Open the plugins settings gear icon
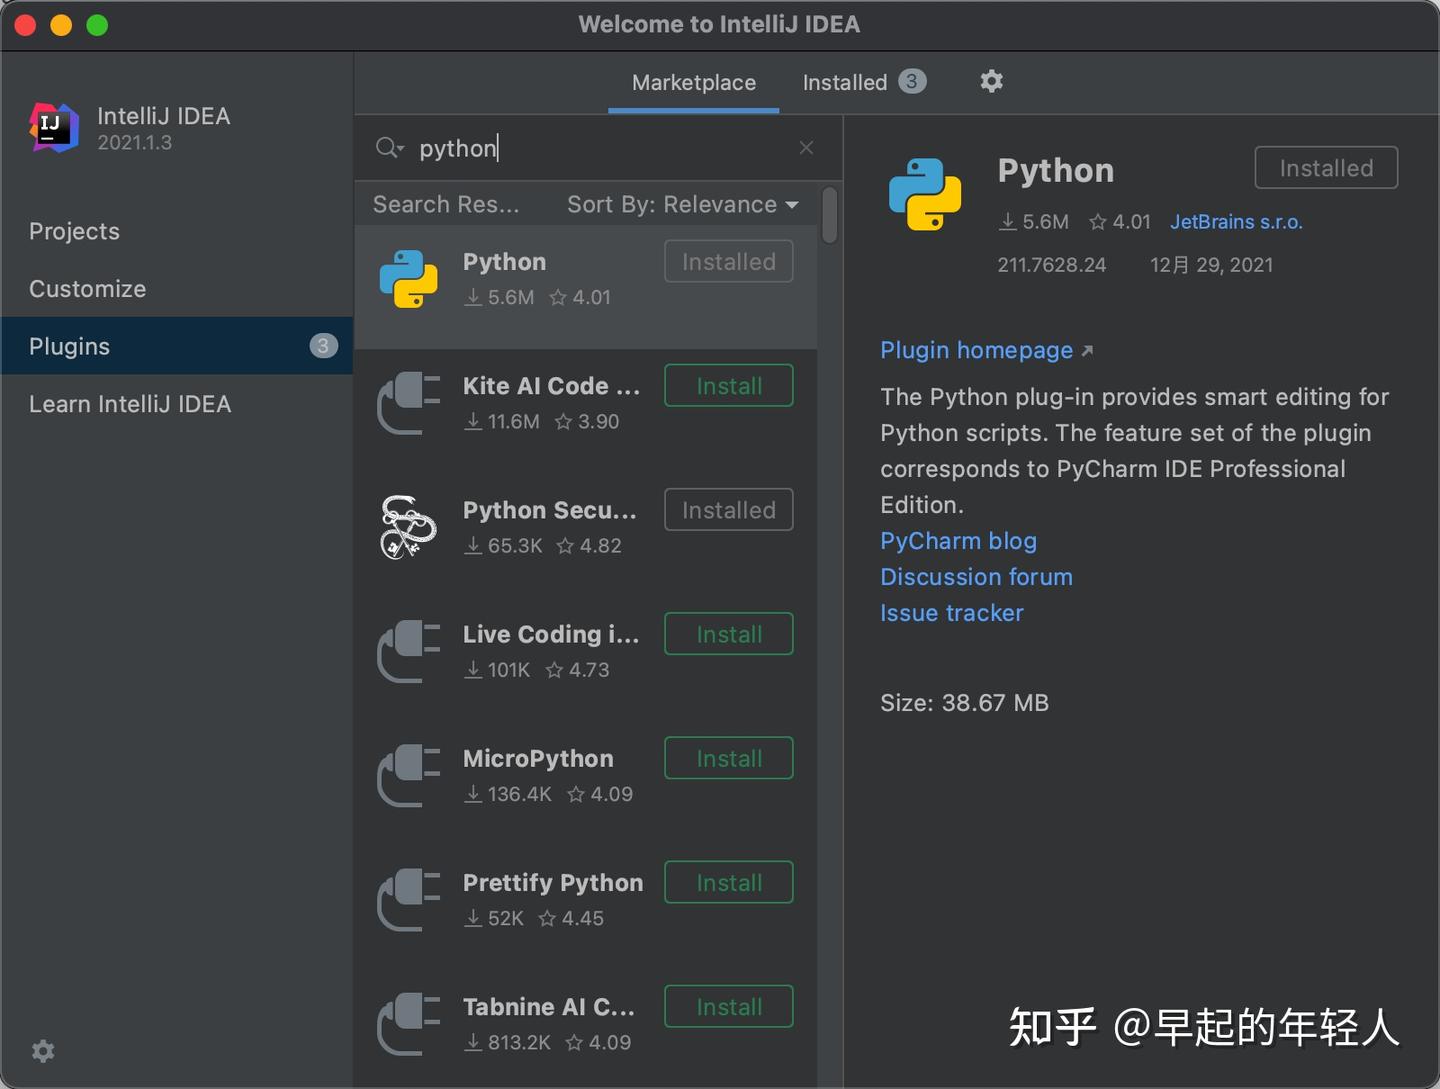Image resolution: width=1440 pixels, height=1089 pixels. [x=991, y=81]
